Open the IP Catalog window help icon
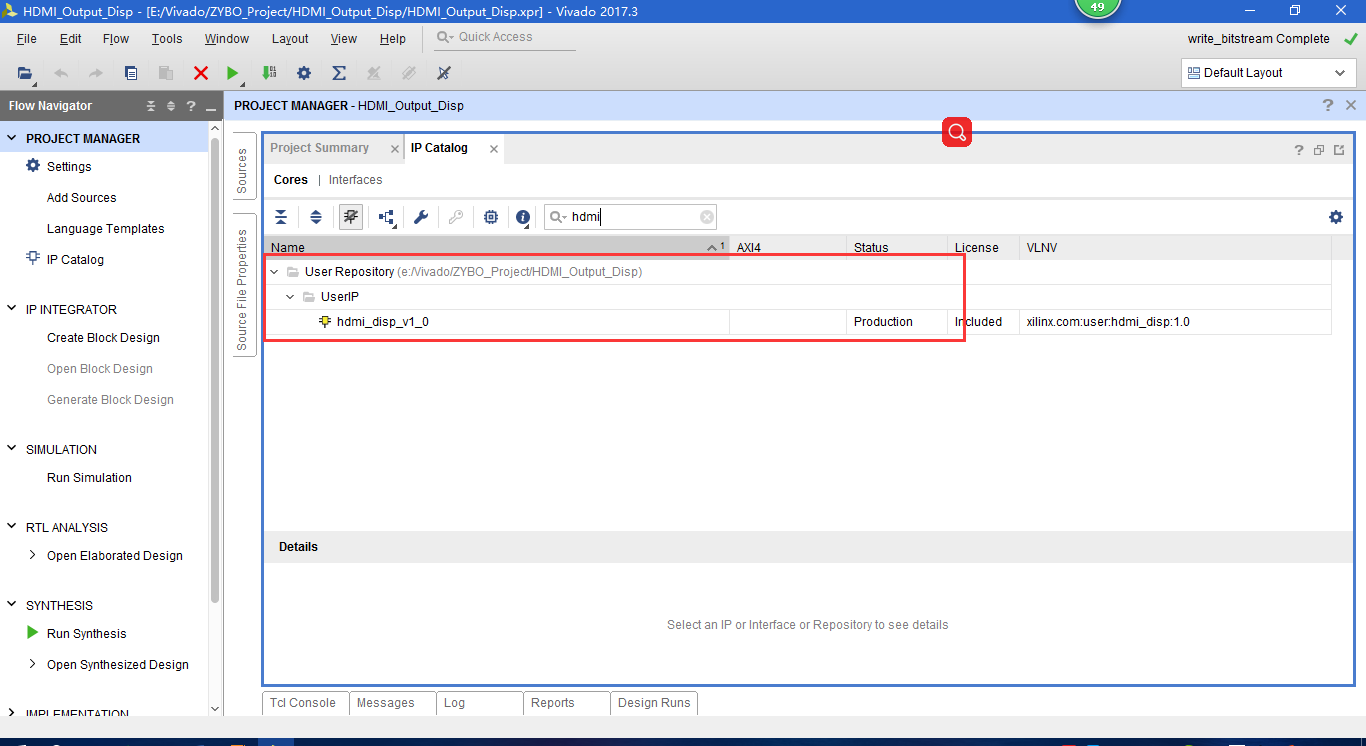The image size is (1366, 746). coord(1299,150)
